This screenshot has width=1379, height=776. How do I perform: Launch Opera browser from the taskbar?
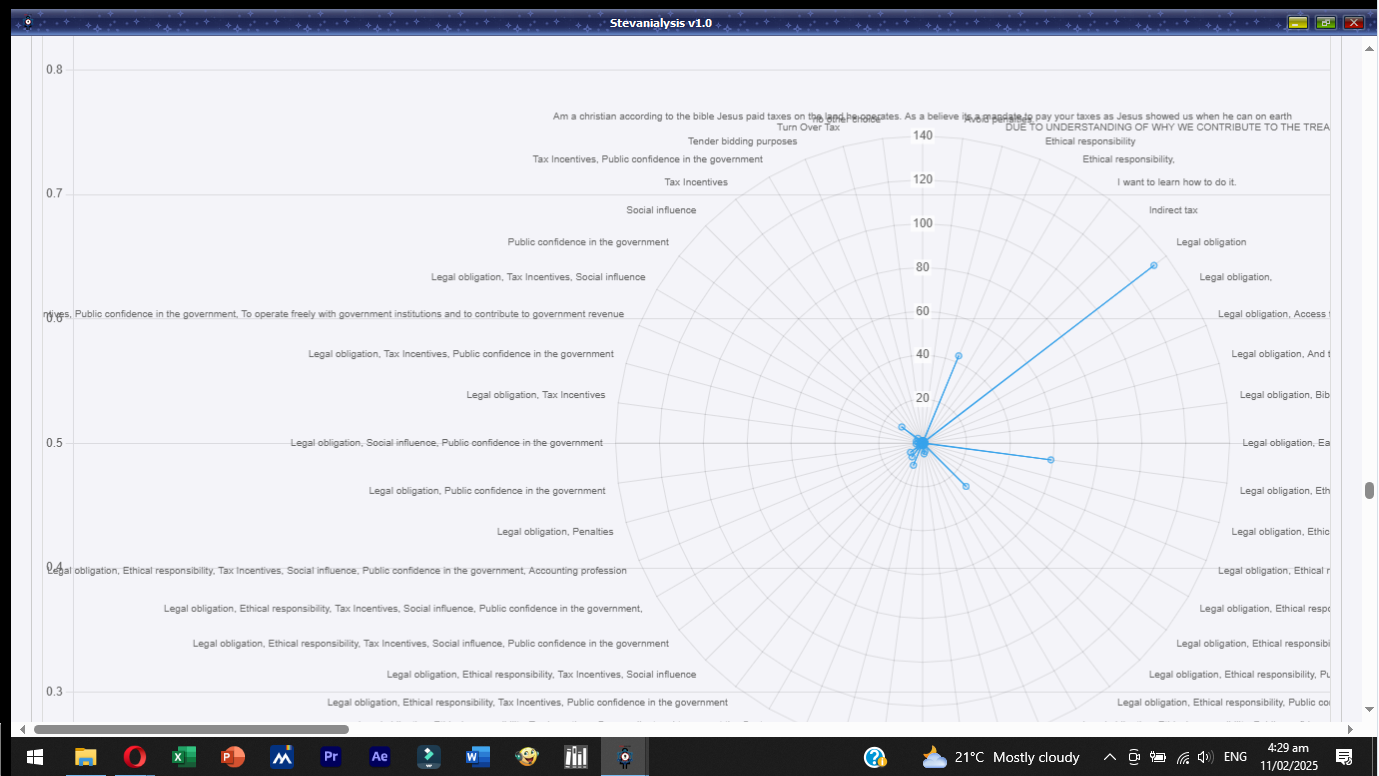[x=134, y=757]
